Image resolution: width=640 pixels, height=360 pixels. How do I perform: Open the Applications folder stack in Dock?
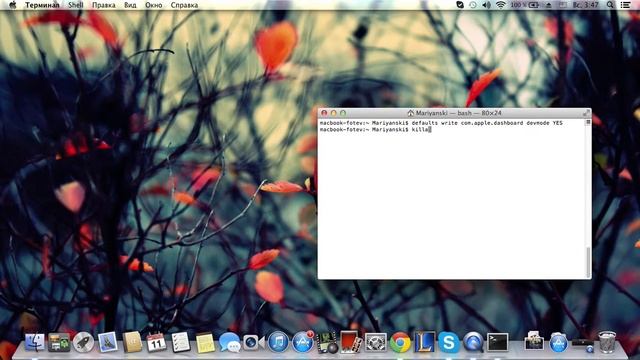(558, 342)
